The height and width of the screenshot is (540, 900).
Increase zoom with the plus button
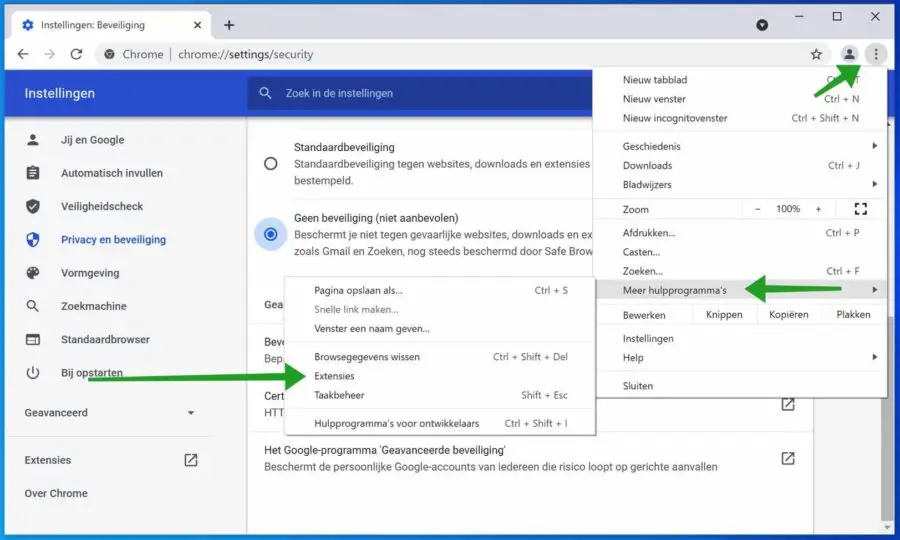click(x=818, y=209)
